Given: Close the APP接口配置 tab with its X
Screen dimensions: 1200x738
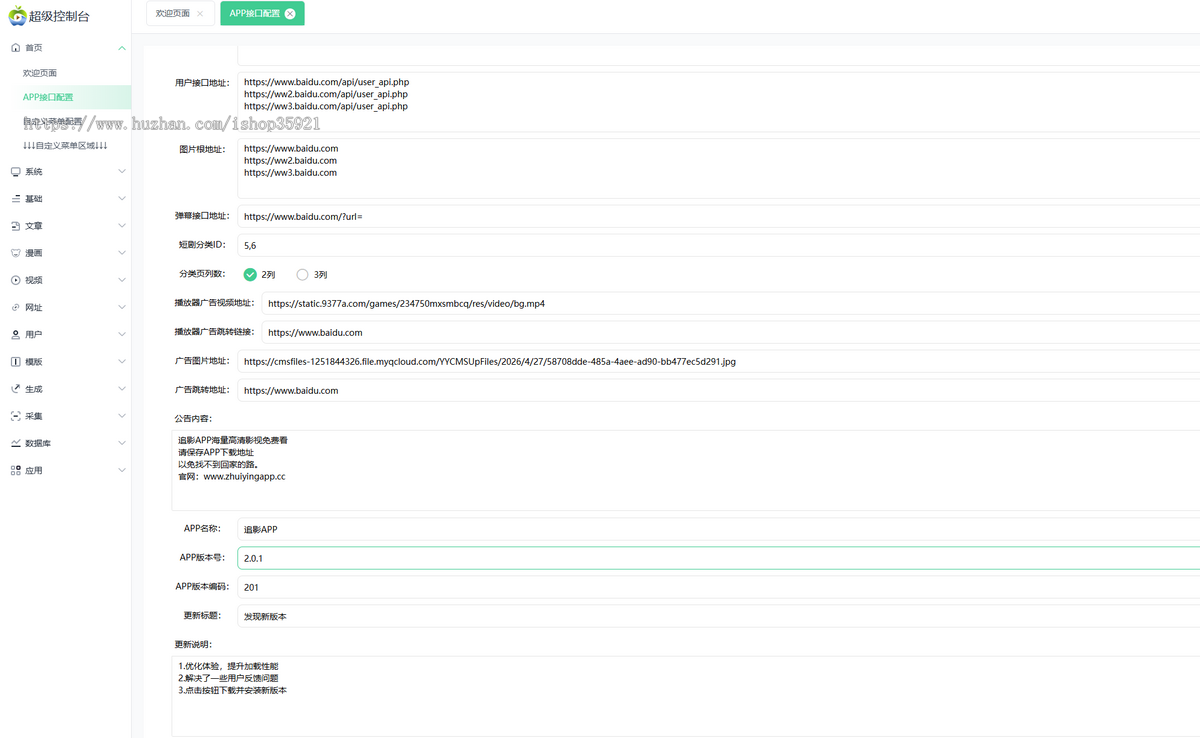Looking at the screenshot, I should click(290, 14).
